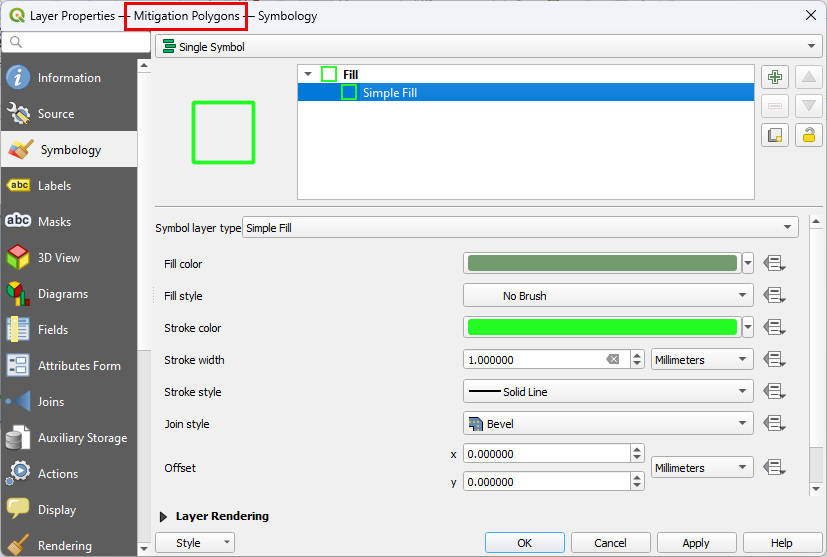Select the Simple Fill layer item

(x=390, y=93)
